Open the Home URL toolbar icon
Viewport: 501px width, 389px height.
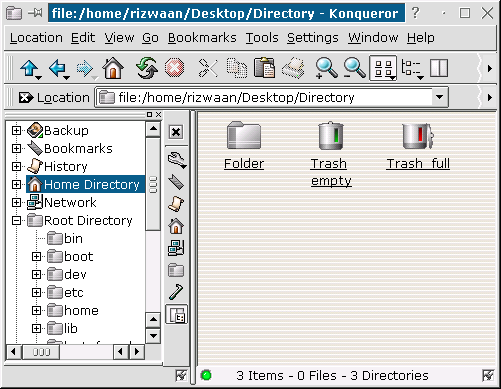click(113, 68)
